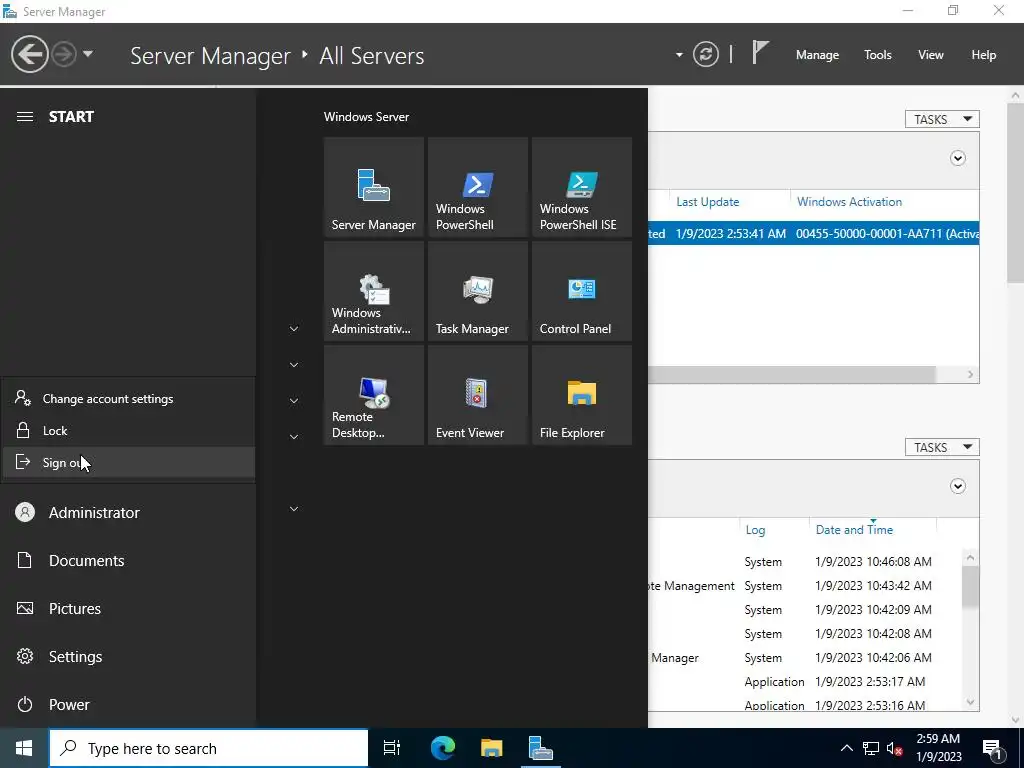Sort by the Windows Activation column header
Viewport: 1024px width, 768px height.
tap(849, 202)
